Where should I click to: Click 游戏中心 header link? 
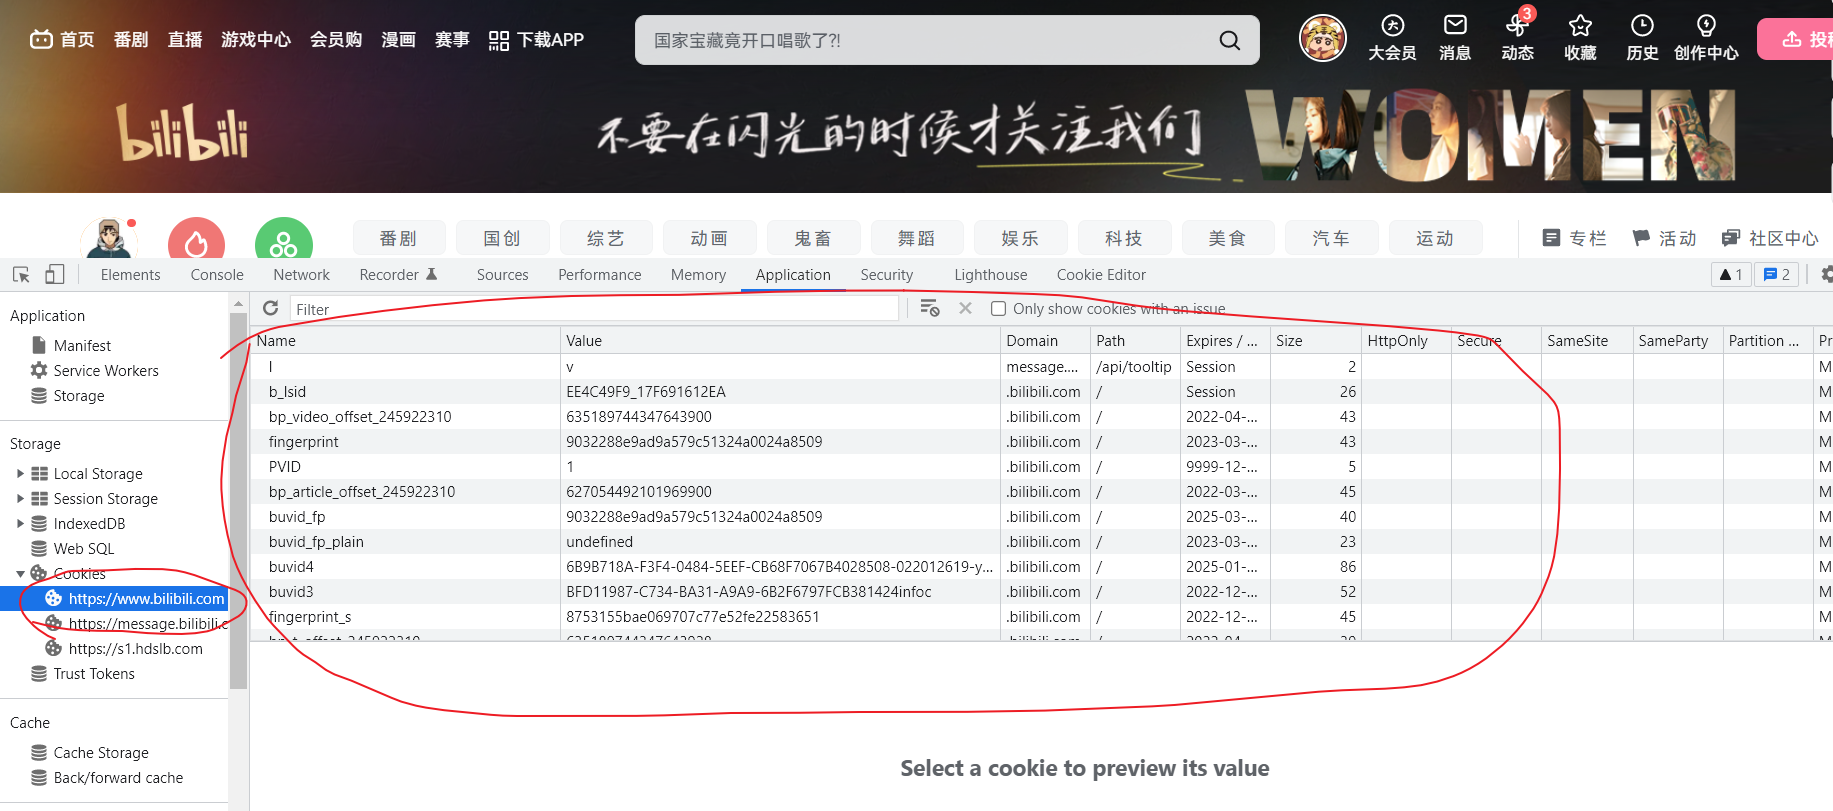click(256, 40)
